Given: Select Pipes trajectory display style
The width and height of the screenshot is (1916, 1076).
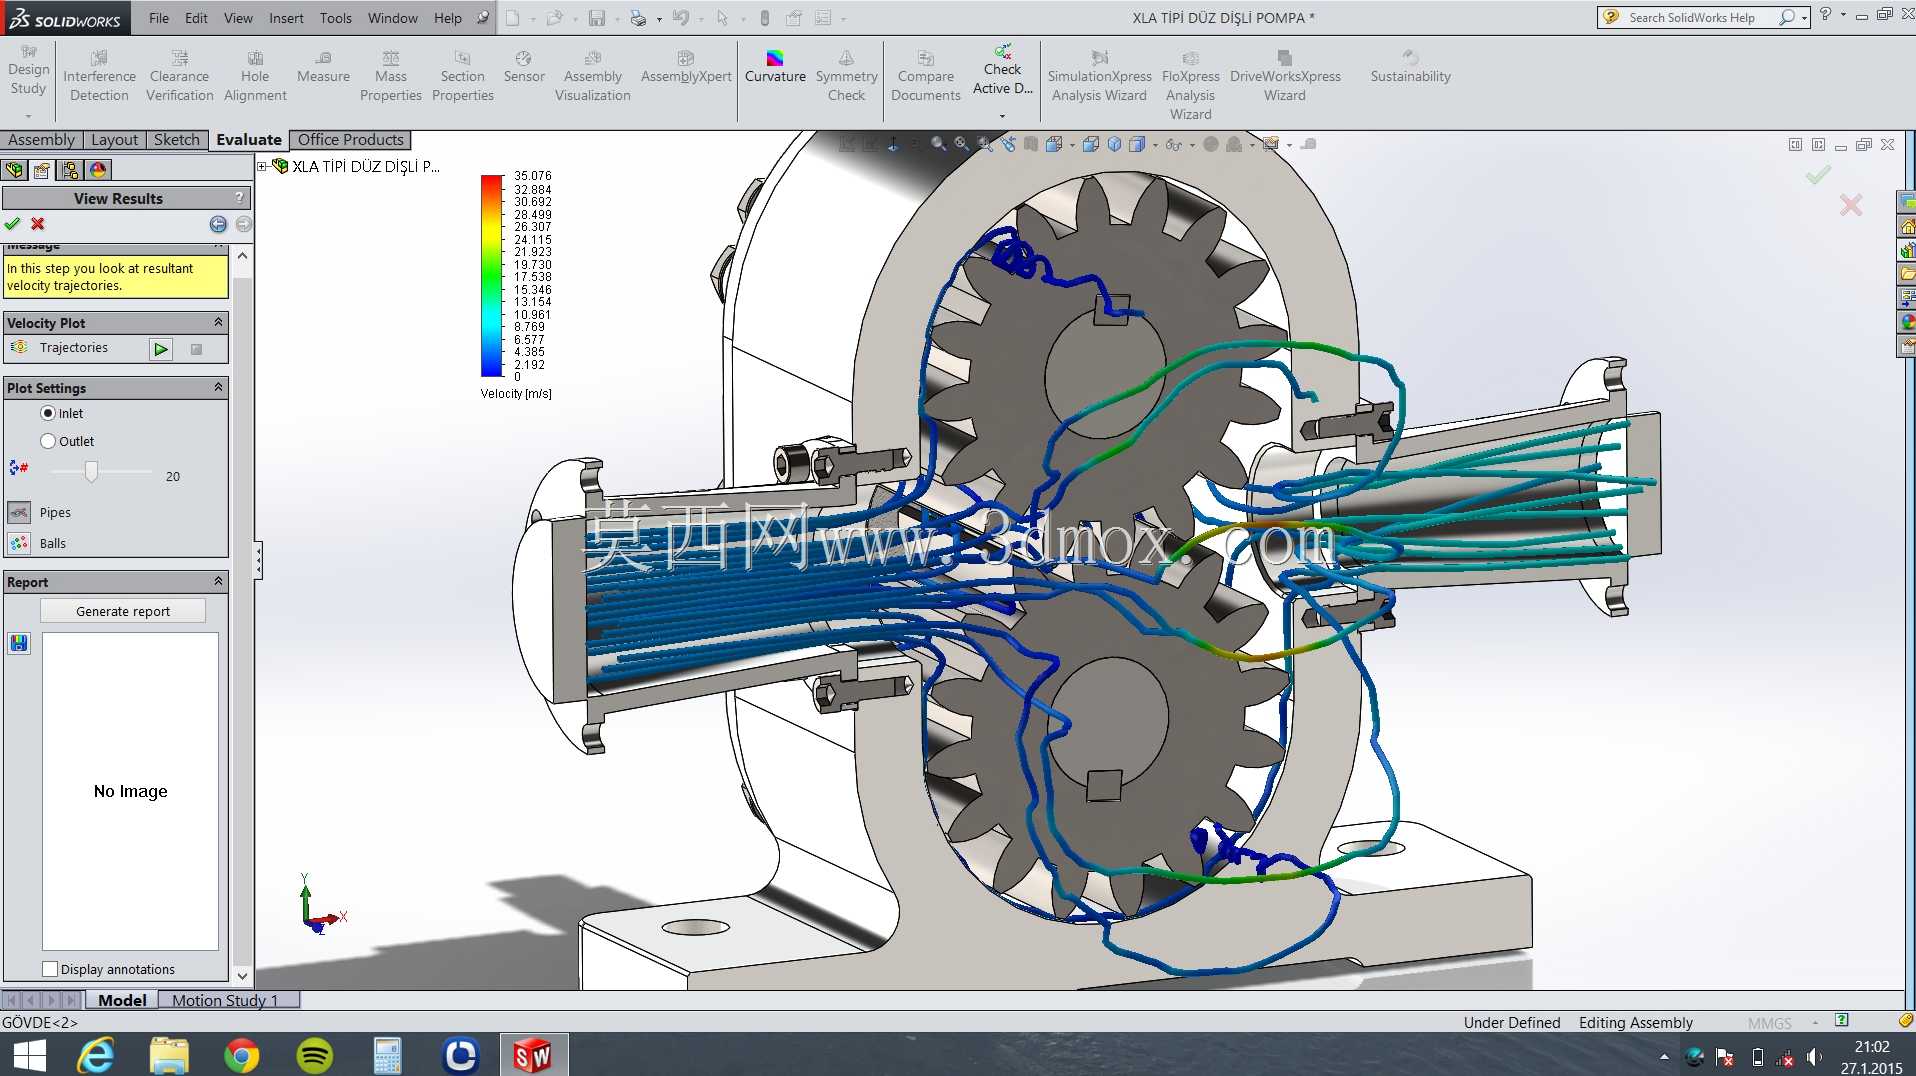Looking at the screenshot, I should click(19, 513).
